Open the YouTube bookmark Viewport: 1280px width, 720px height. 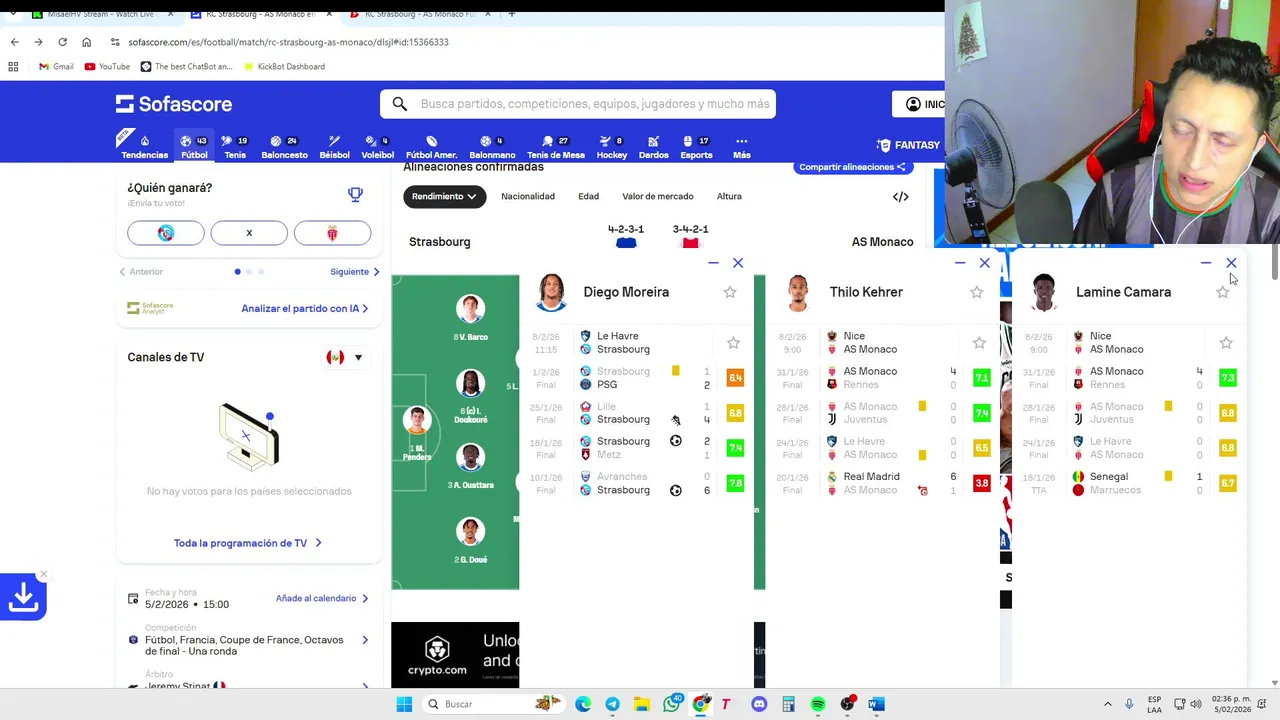(x=107, y=66)
